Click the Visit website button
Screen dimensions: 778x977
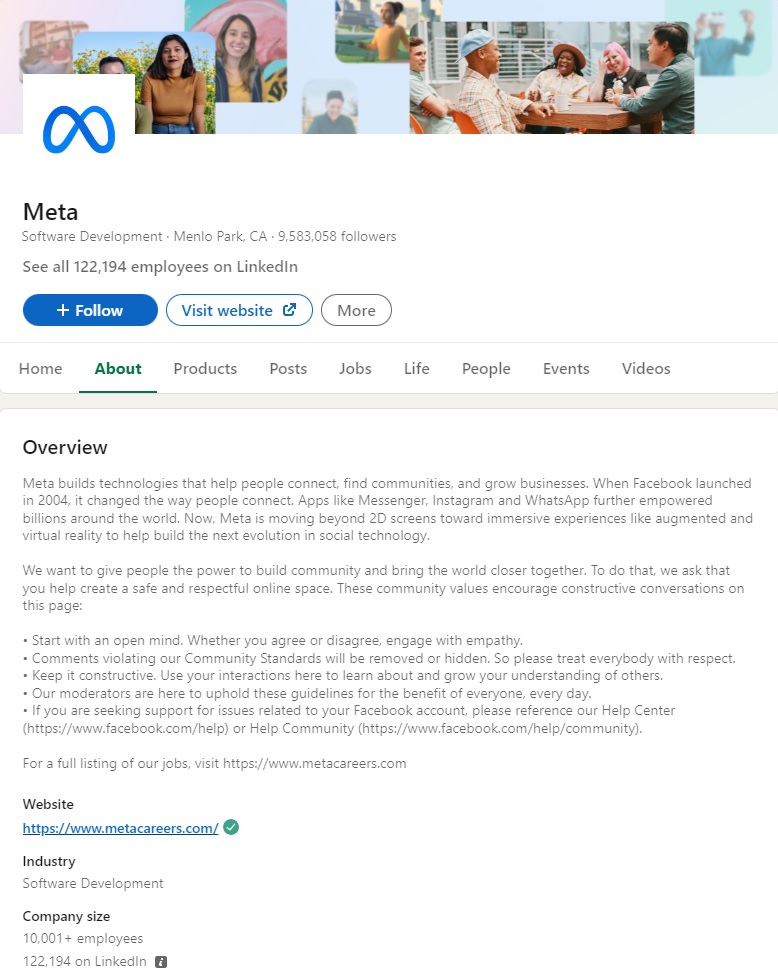point(239,310)
